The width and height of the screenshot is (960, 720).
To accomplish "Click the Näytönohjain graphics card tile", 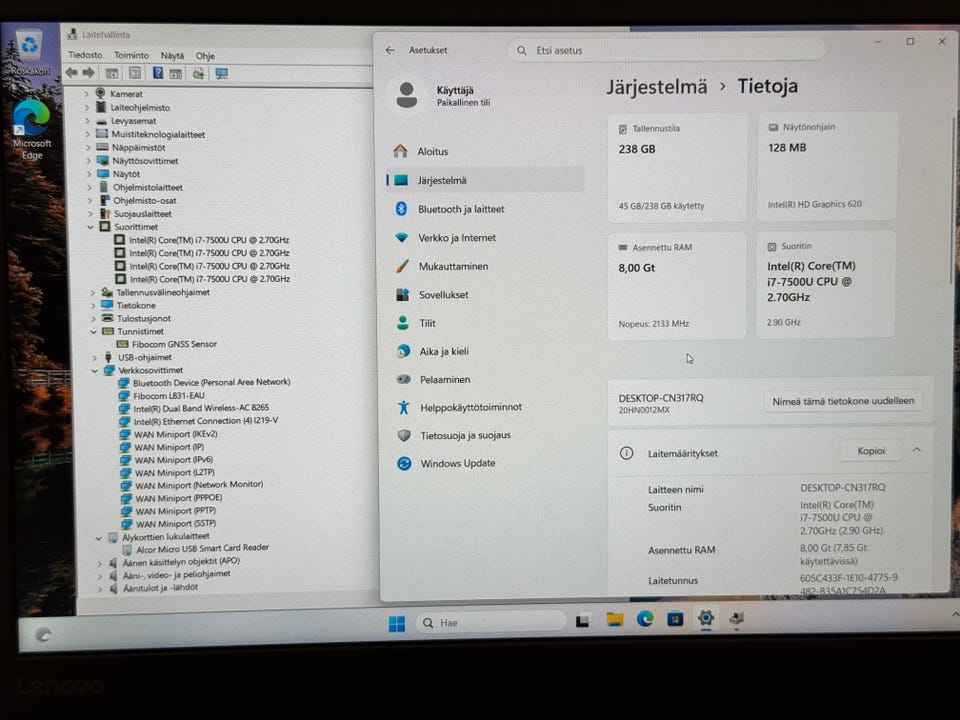I will point(827,166).
